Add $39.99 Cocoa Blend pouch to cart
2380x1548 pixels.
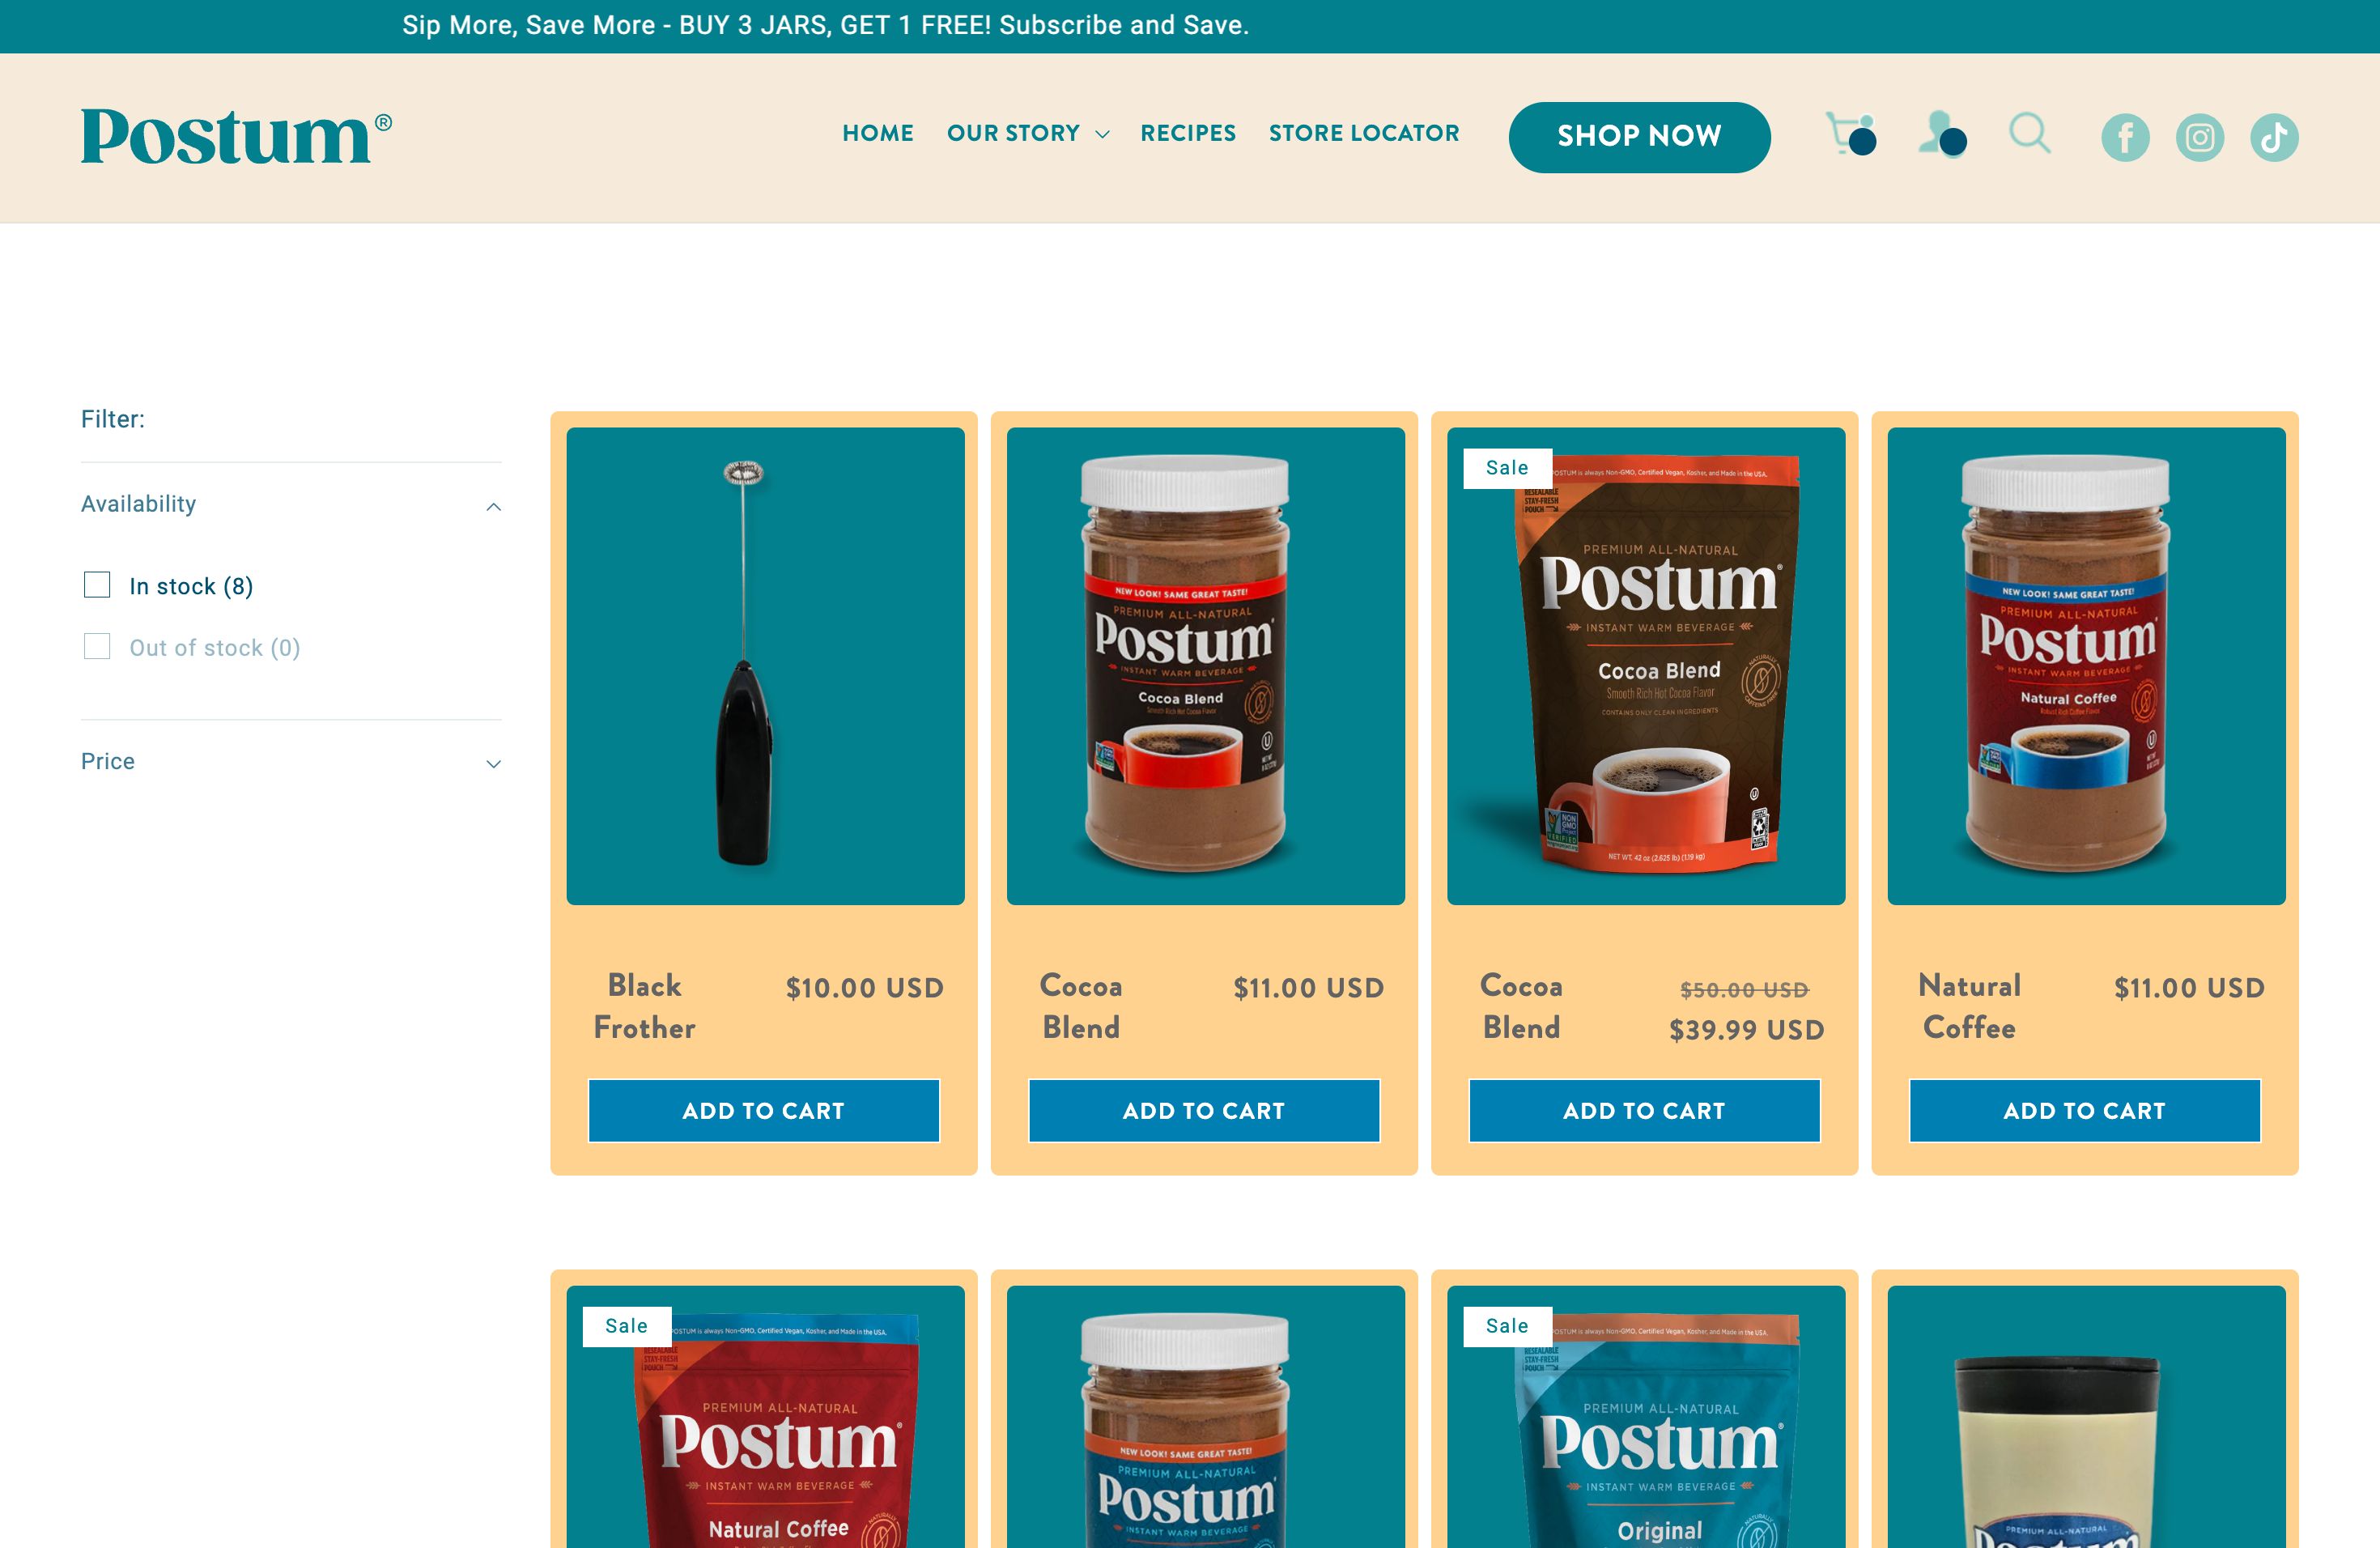point(1644,1110)
